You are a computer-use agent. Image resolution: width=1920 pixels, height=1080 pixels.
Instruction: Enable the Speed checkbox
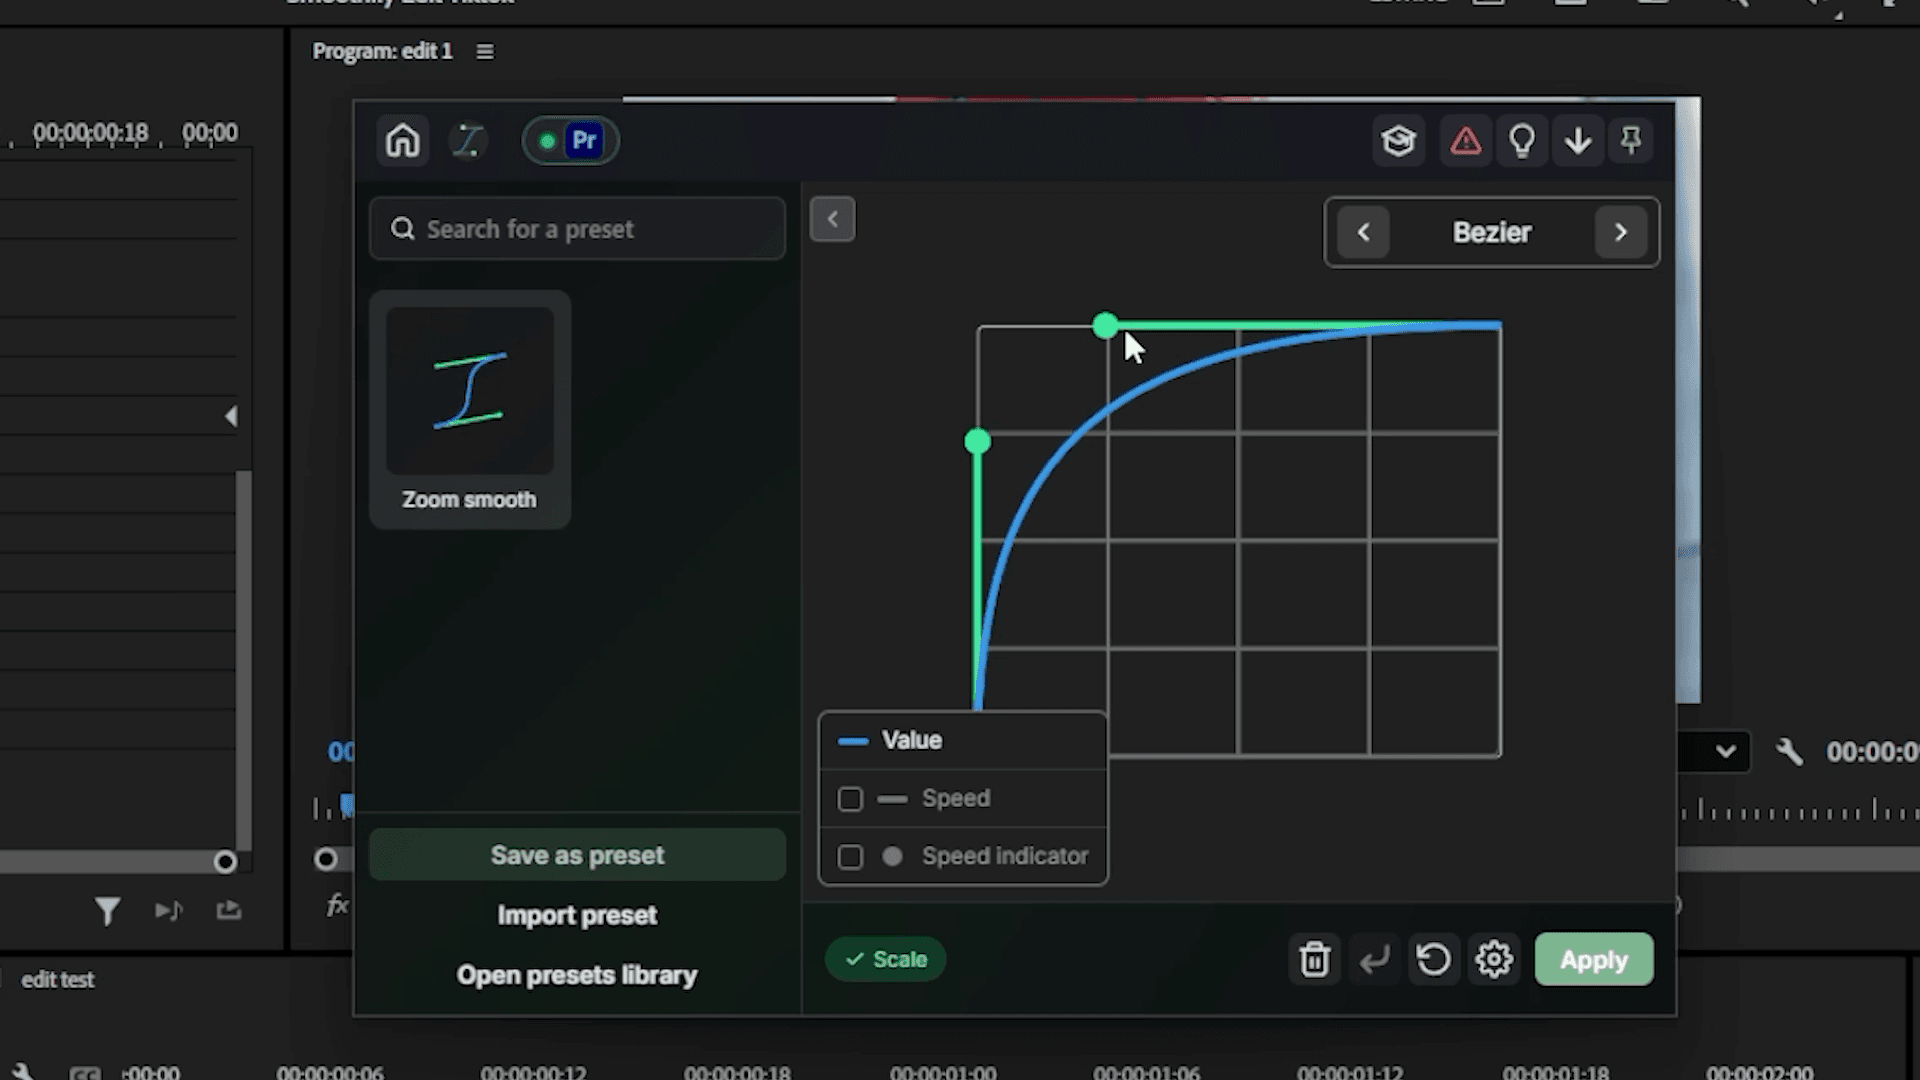coord(850,799)
